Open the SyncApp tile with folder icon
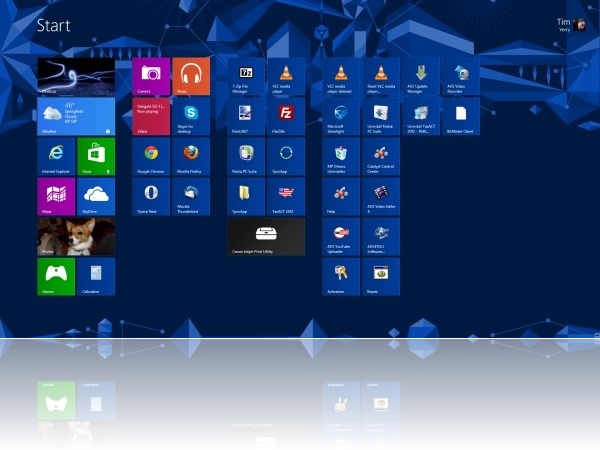600x450 pixels. click(246, 197)
